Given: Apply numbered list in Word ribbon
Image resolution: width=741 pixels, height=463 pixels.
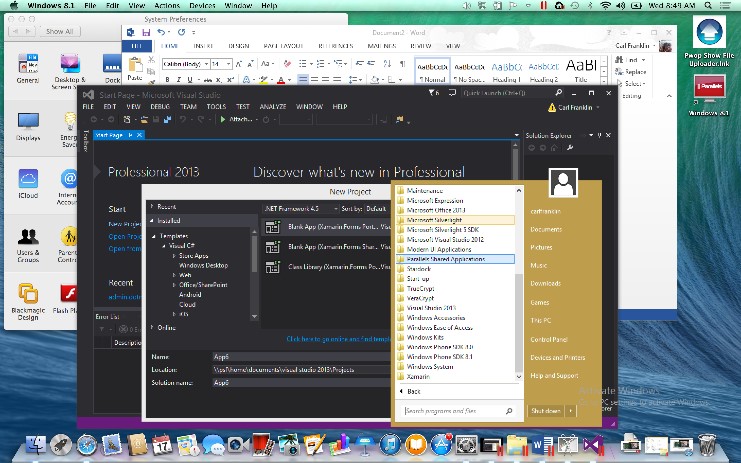Looking at the screenshot, I should (x=320, y=64).
